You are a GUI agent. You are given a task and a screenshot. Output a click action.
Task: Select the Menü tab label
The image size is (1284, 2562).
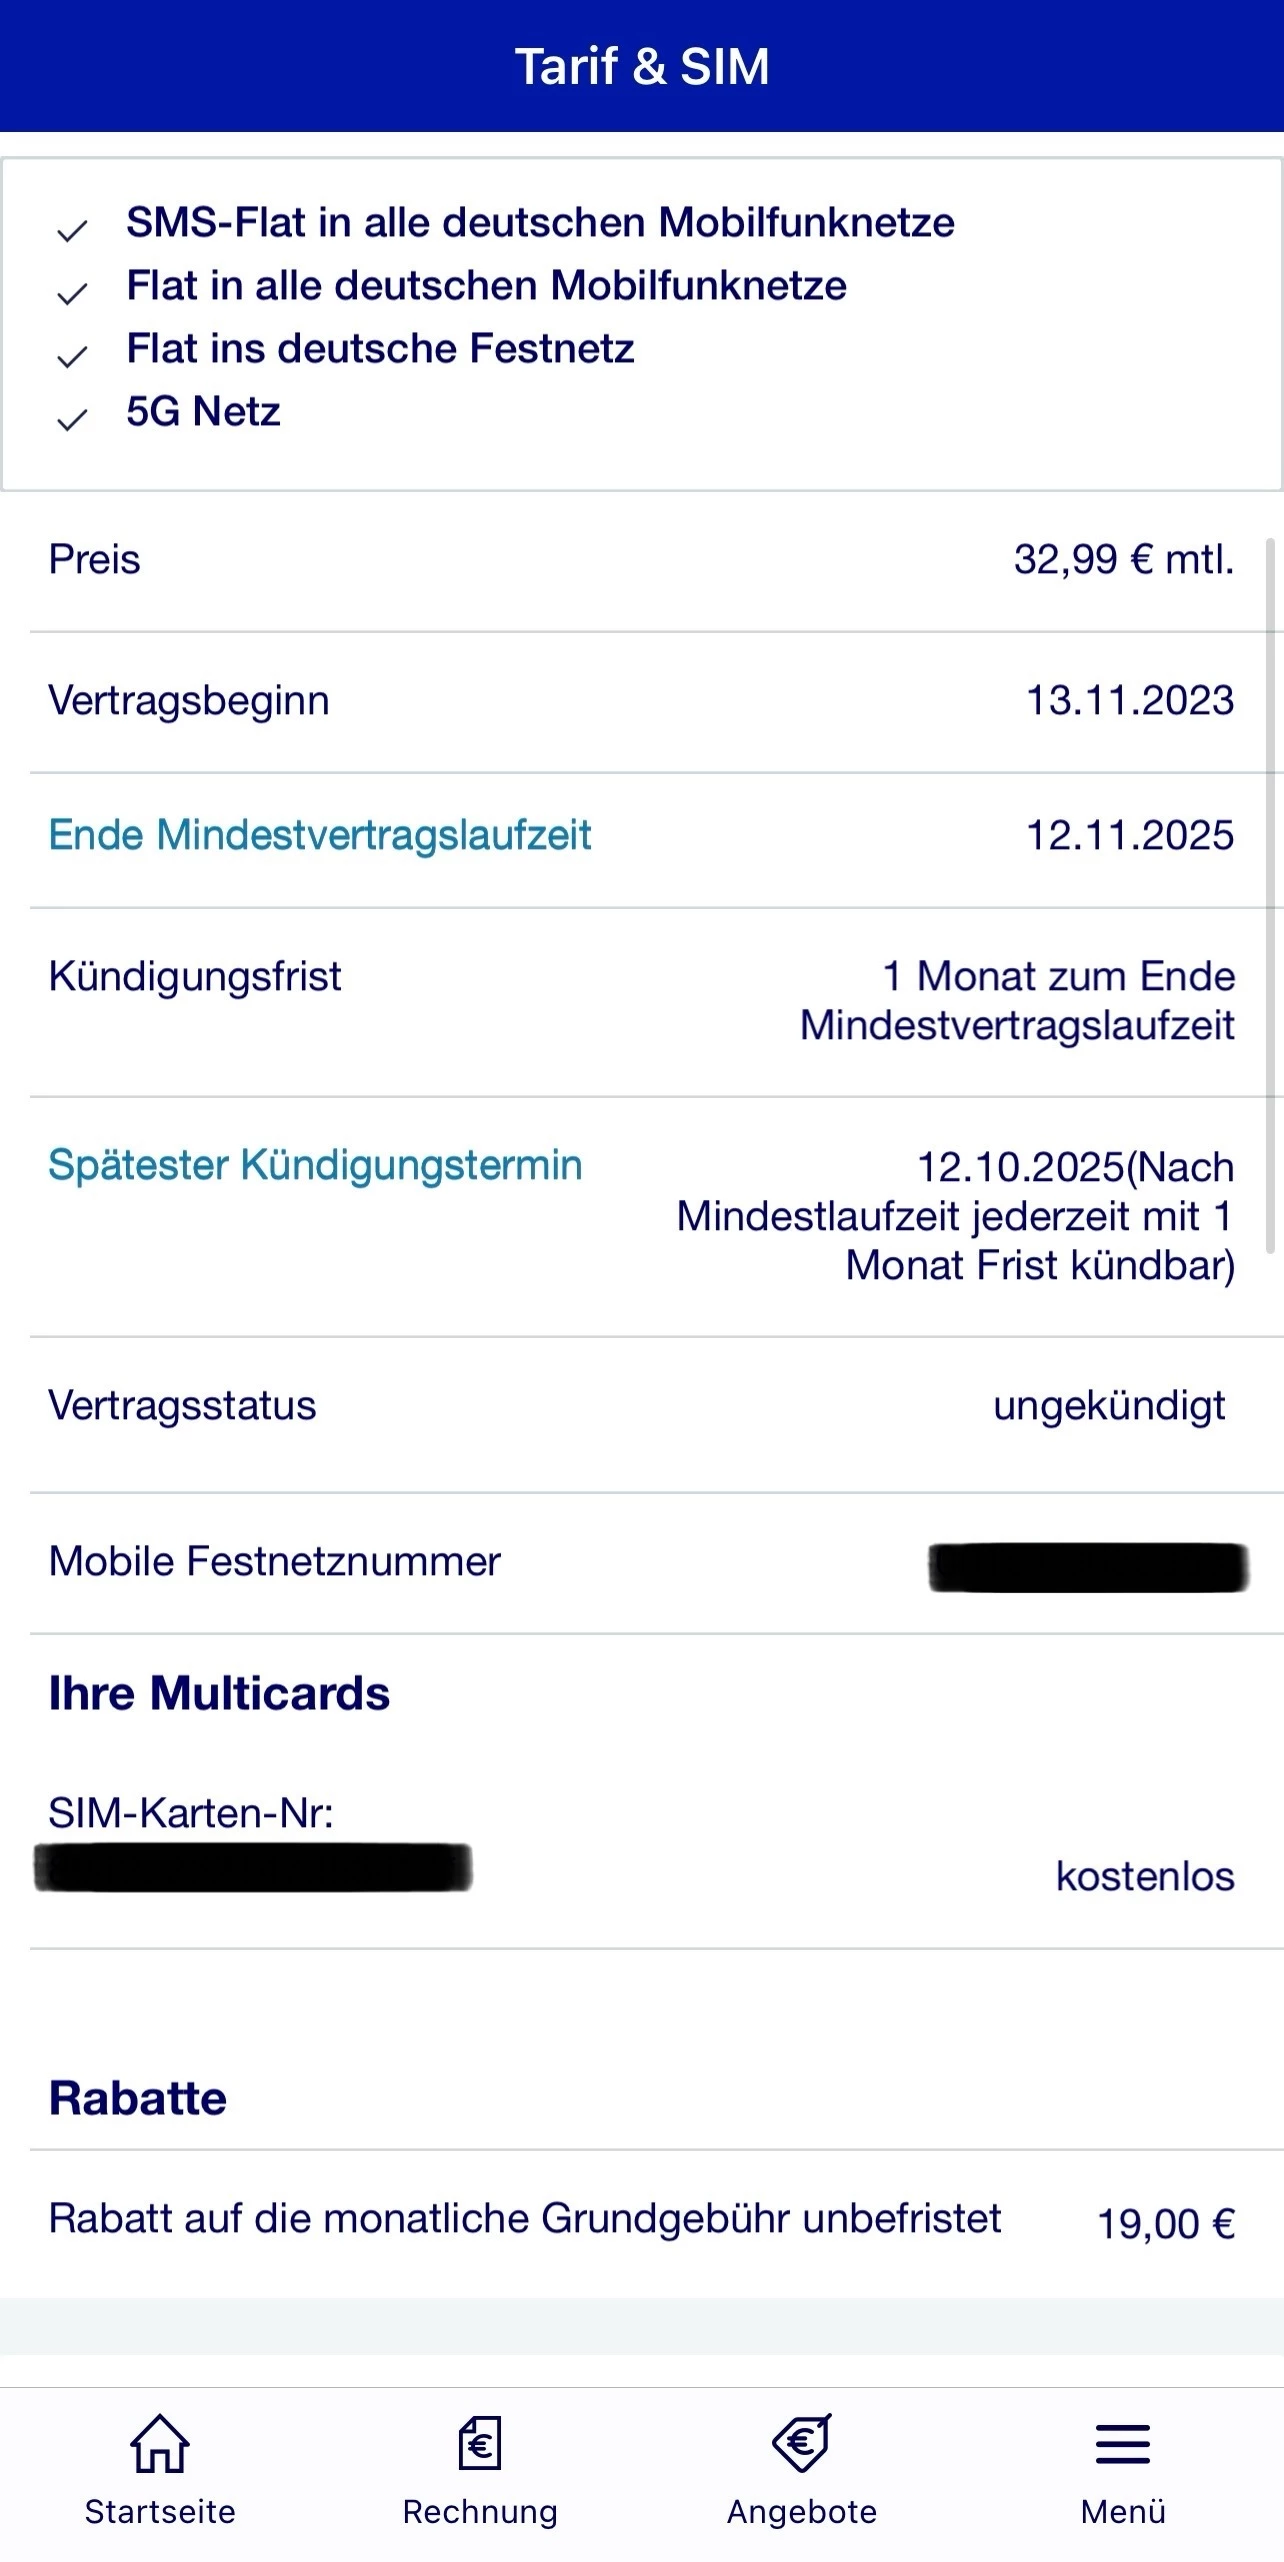[1123, 2512]
